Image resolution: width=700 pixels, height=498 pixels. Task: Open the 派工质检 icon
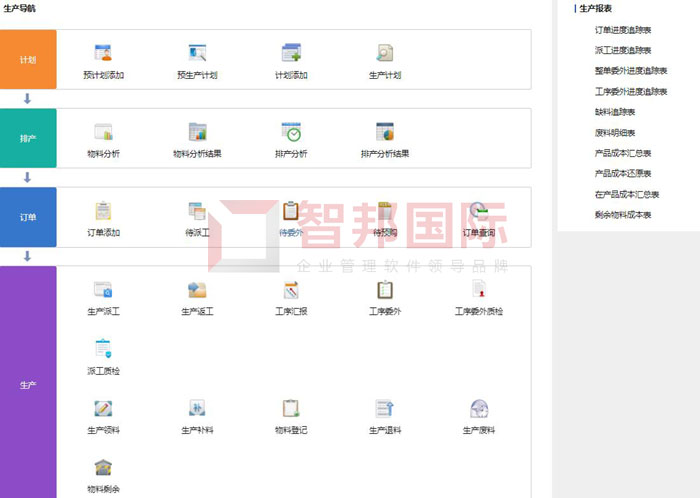(103, 349)
